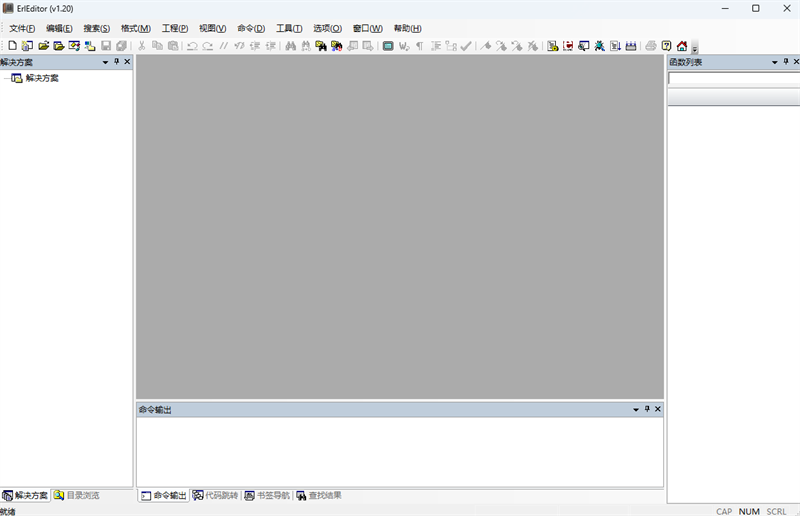Expand the toolbar overflow options arrow
Screen dimensions: 800x516
pyautogui.click(x=694, y=48)
